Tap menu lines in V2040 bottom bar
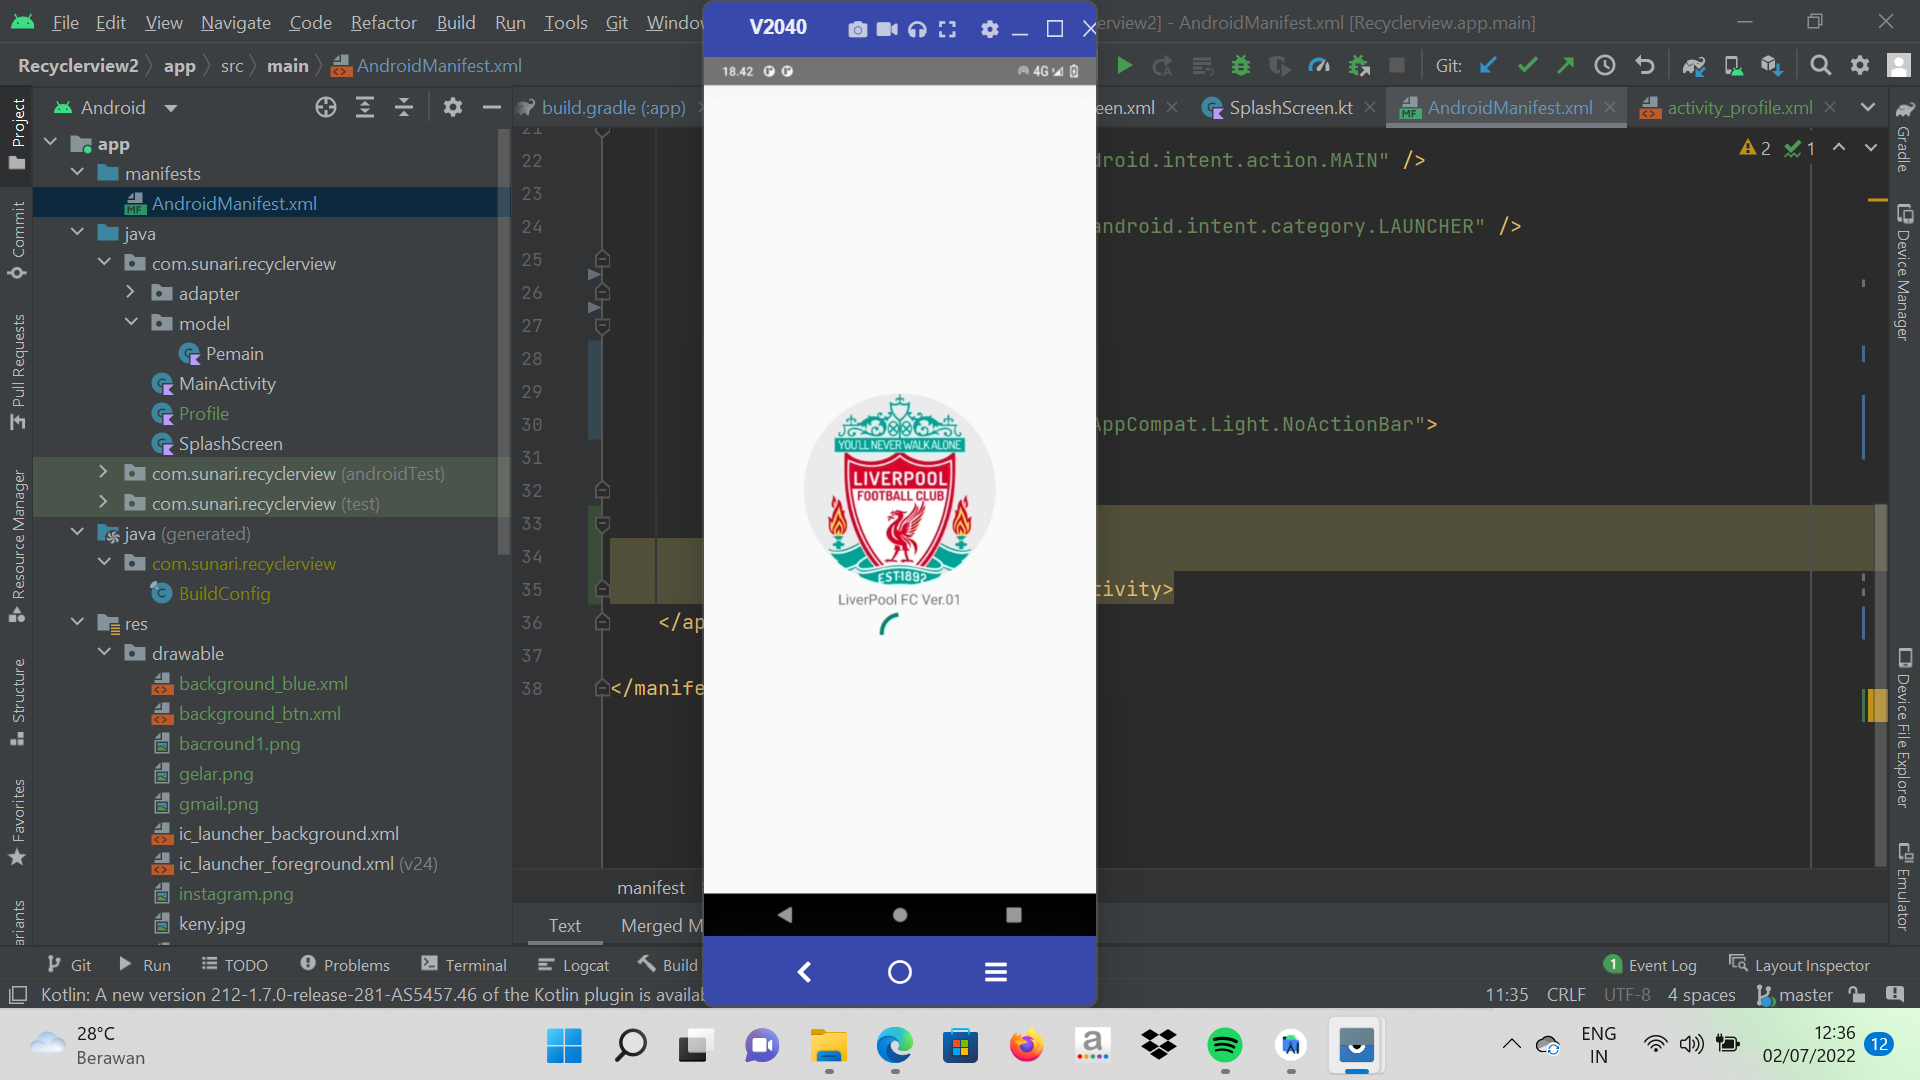This screenshot has height=1080, width=1920. click(996, 972)
